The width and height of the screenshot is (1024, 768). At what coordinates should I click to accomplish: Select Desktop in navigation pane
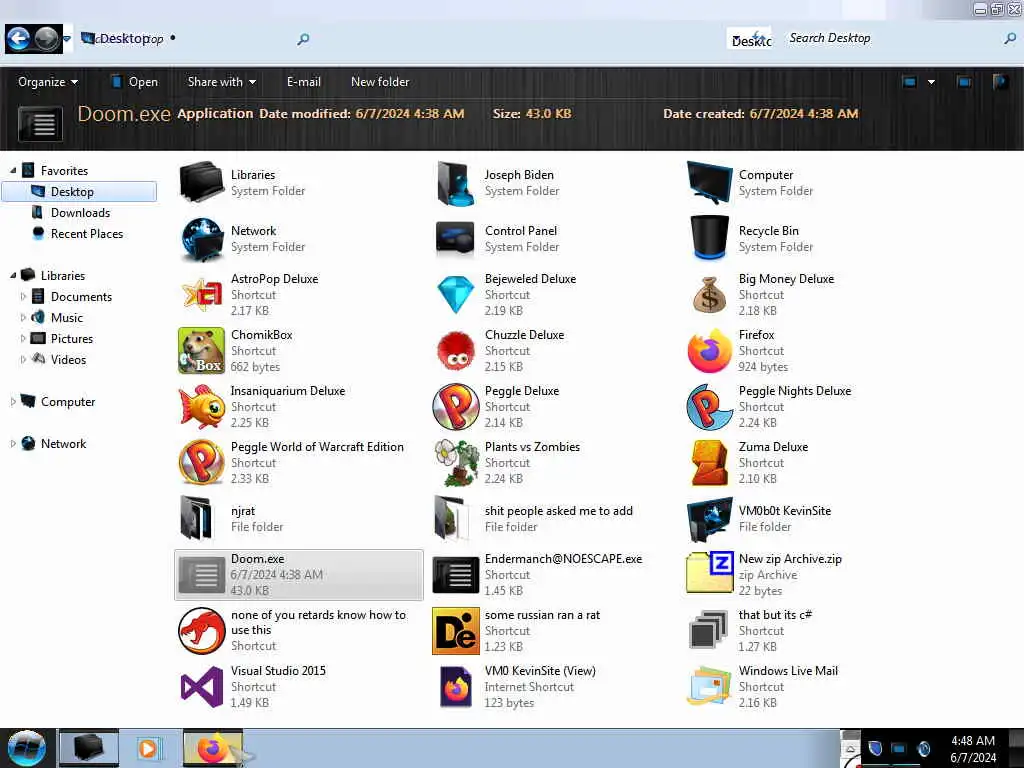[79, 192]
